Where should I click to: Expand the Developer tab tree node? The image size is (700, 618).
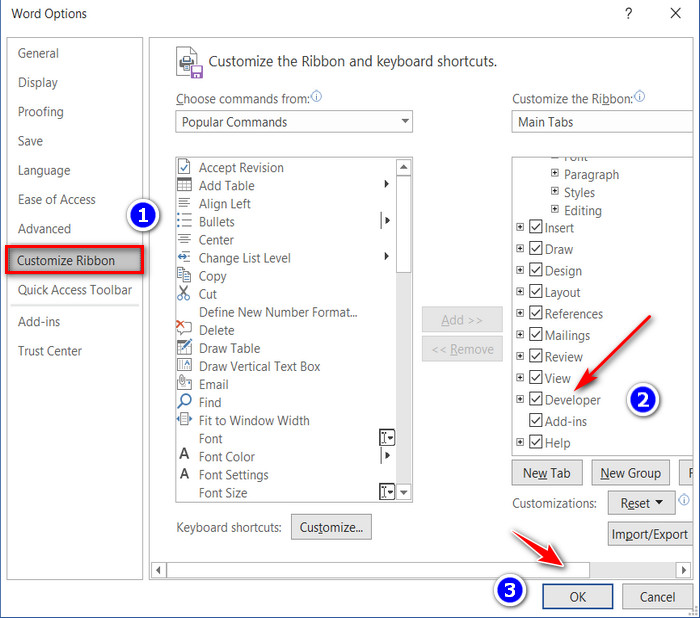pos(520,399)
